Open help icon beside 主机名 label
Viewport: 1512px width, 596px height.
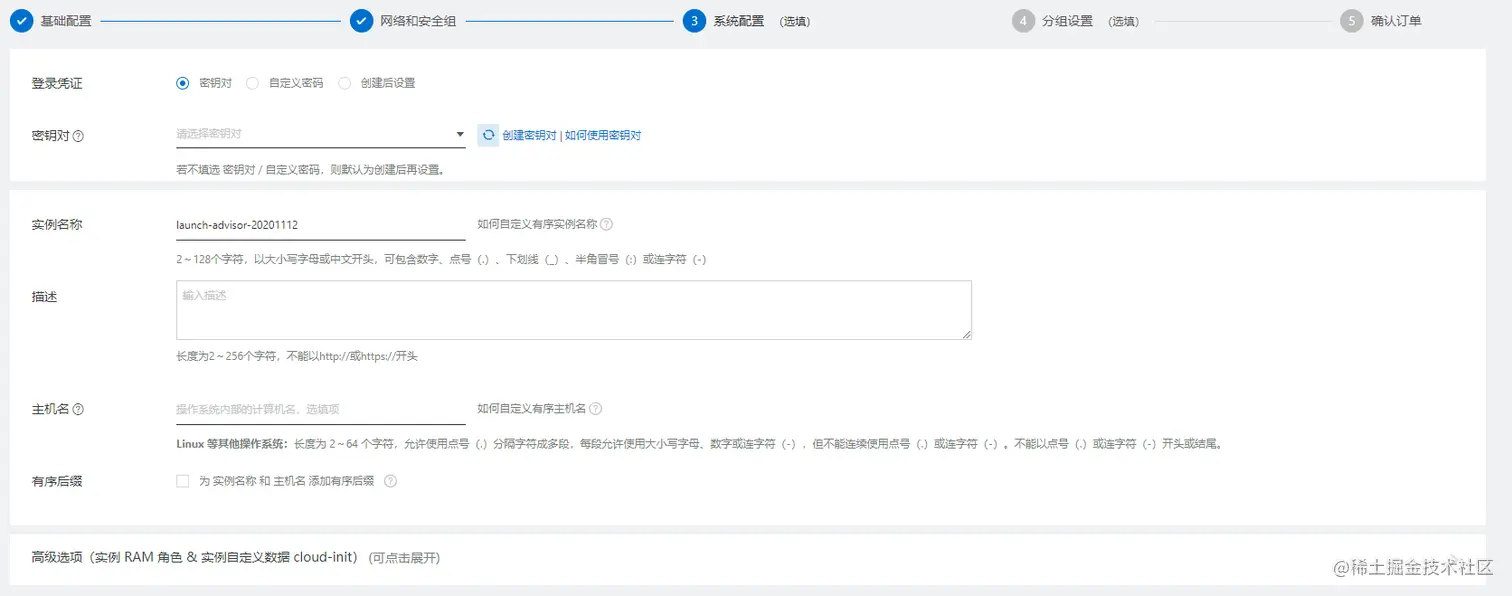[x=78, y=409]
